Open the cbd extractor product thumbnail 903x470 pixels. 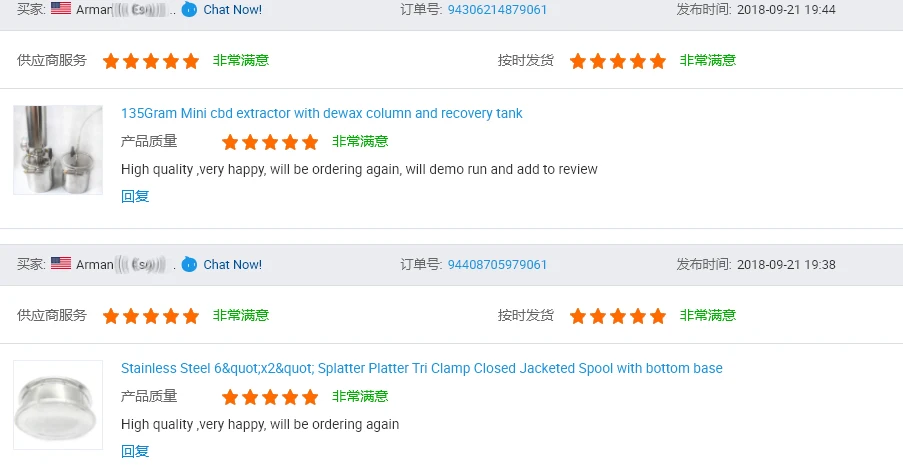(x=58, y=149)
